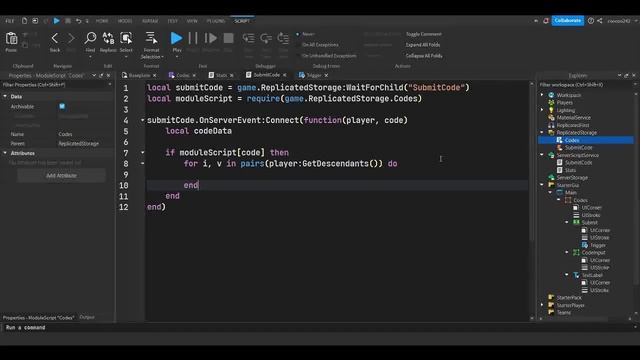Click the help question mark icon
The height and width of the screenshot is (360, 640).
tap(591, 20)
